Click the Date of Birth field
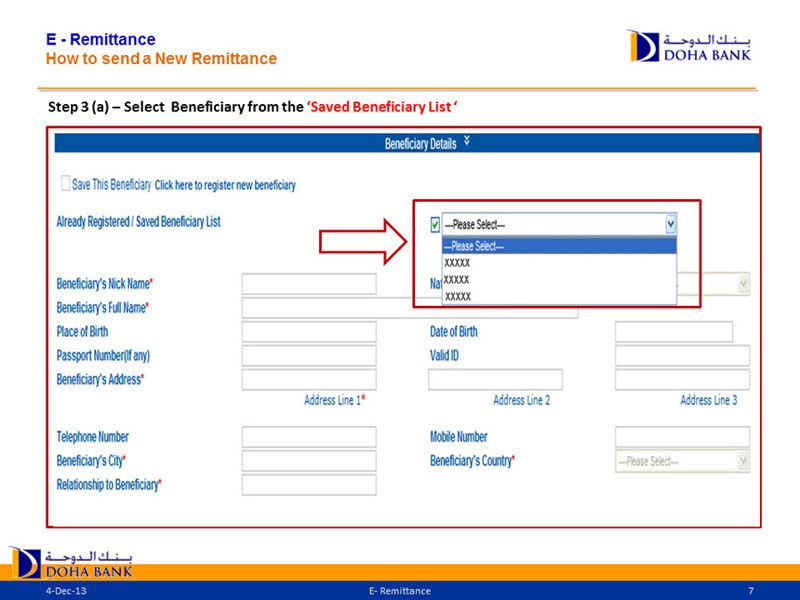 [673, 332]
